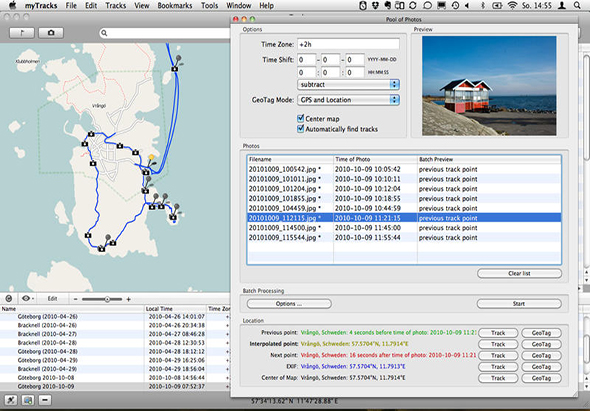Screen dimensions: 590x411
Task: Toggle the Center map checkbox
Action: [x=301, y=119]
